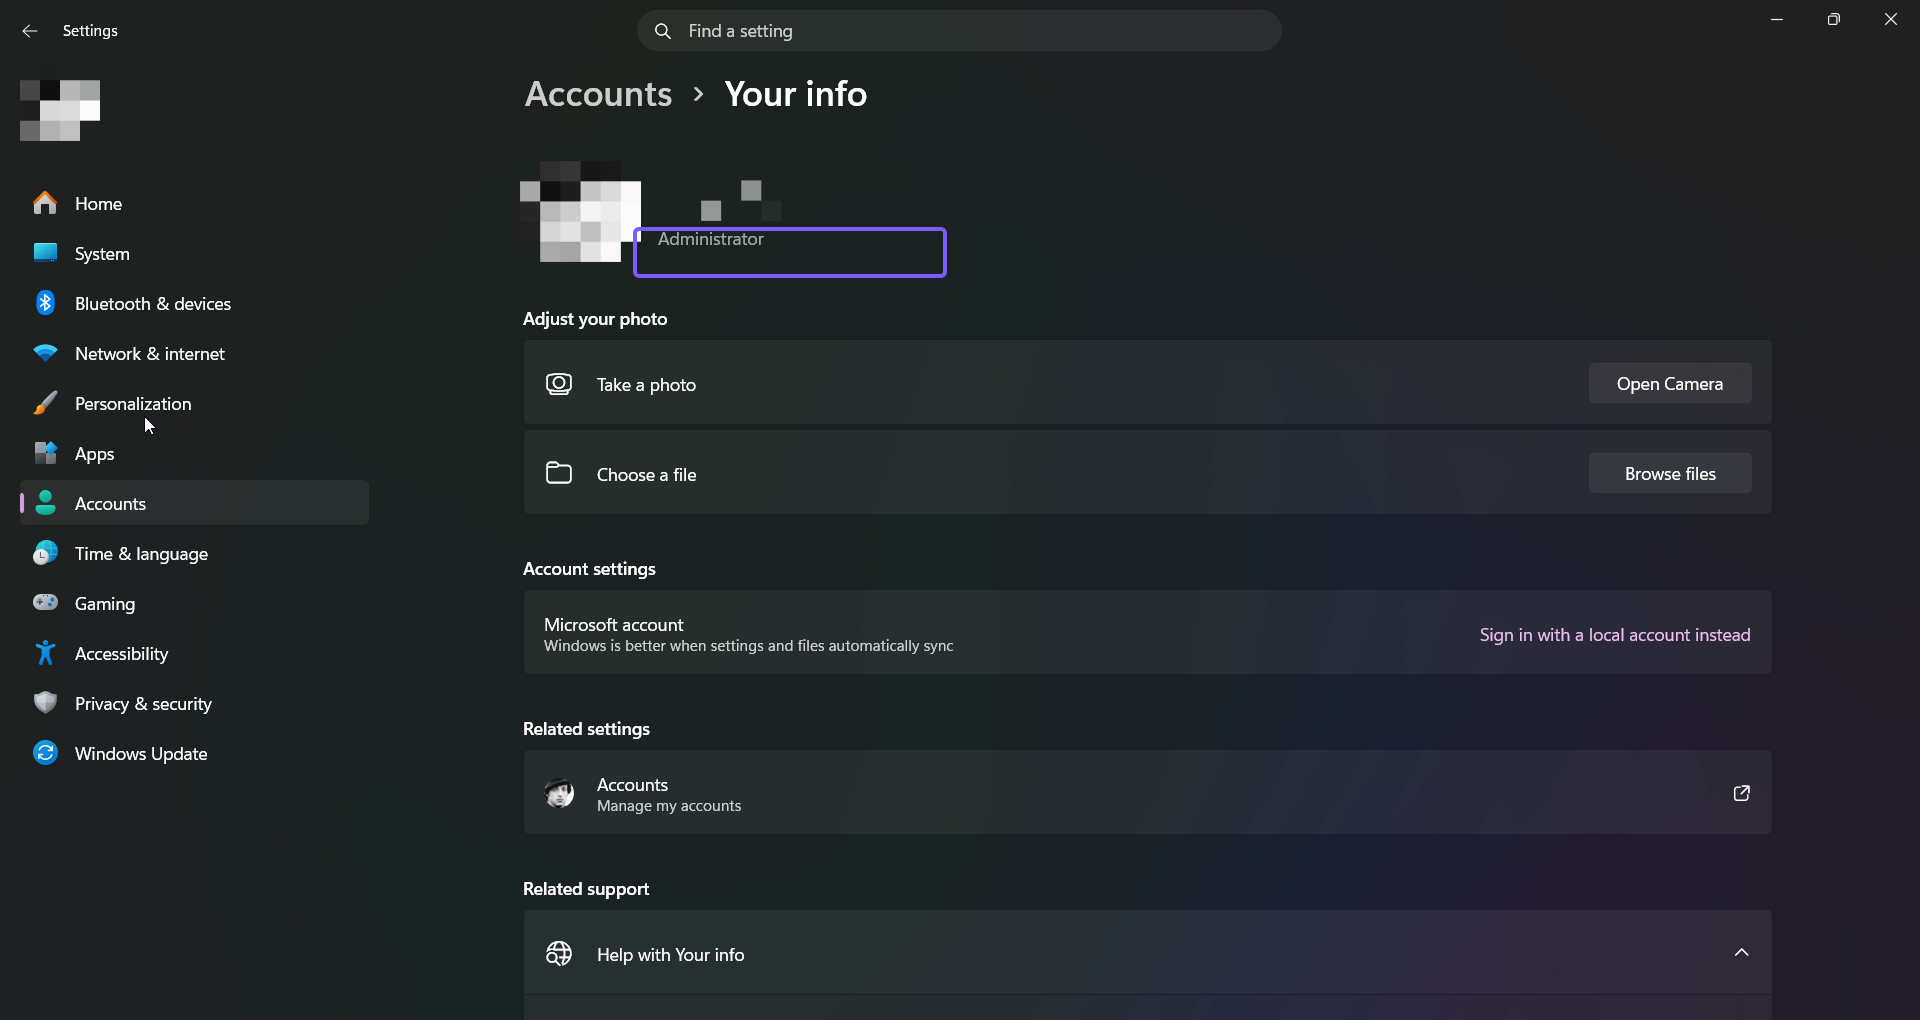Click the Bluetooth icon in sidebar

click(45, 303)
